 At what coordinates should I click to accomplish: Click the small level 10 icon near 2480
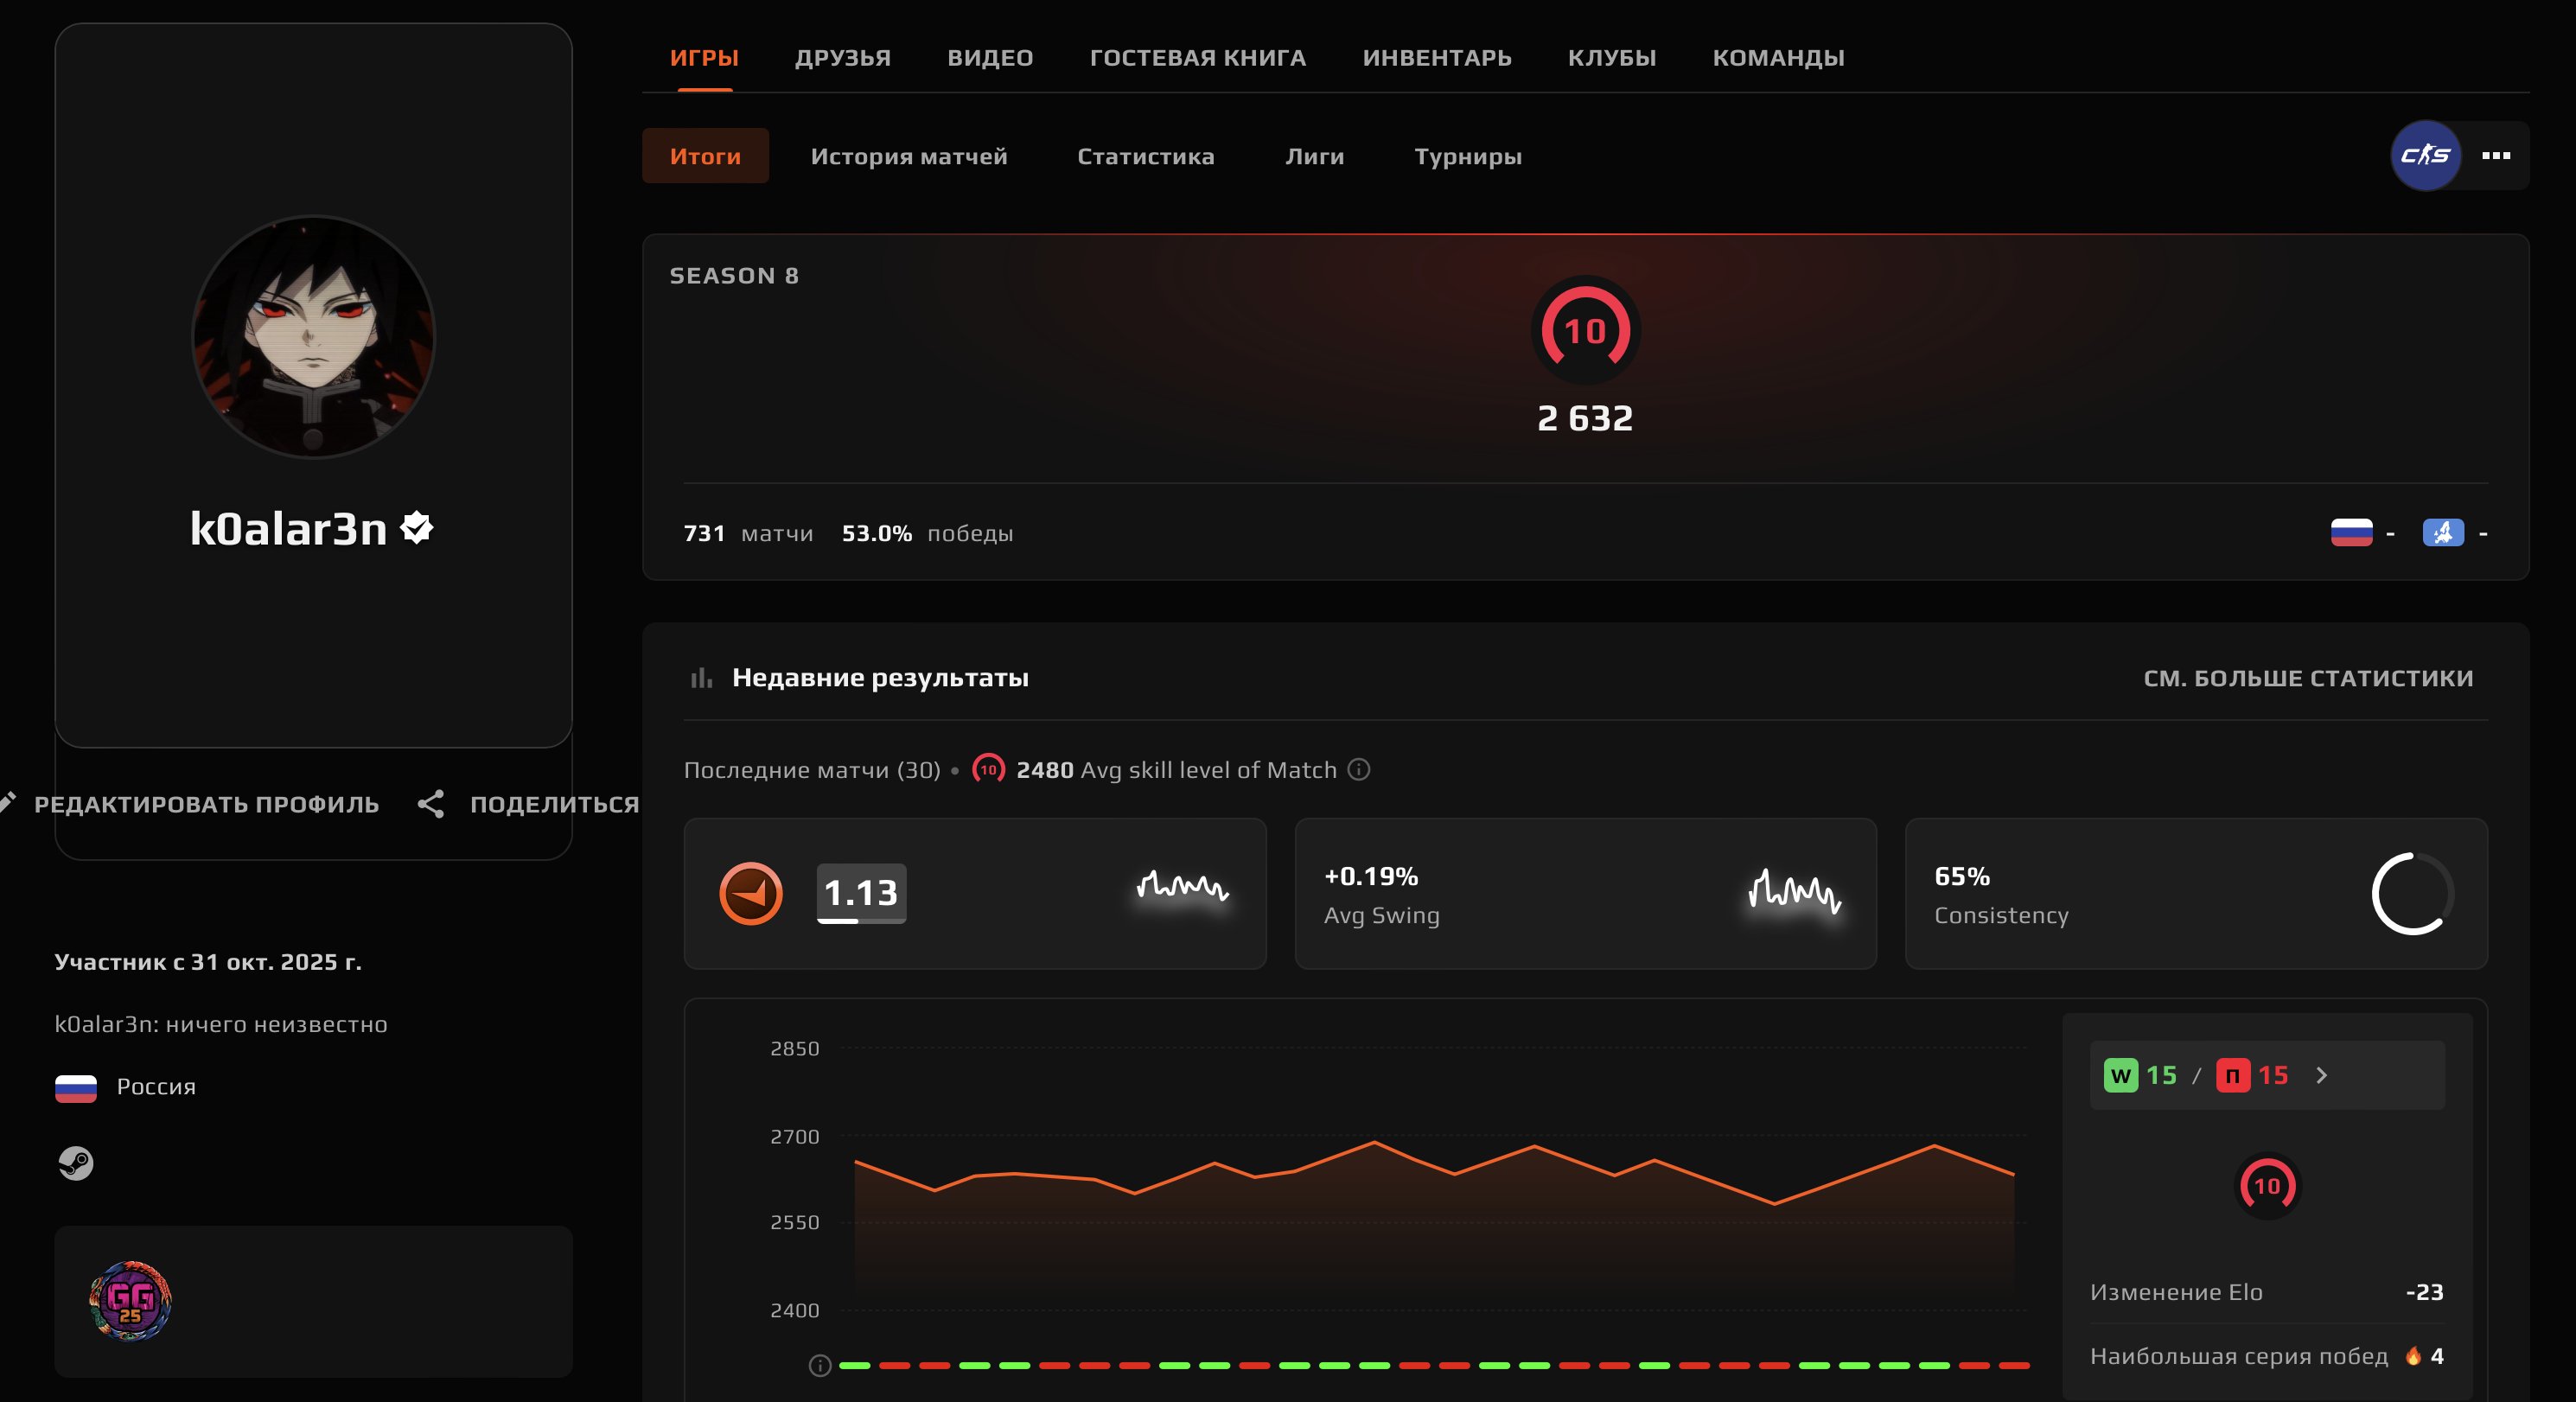988,769
